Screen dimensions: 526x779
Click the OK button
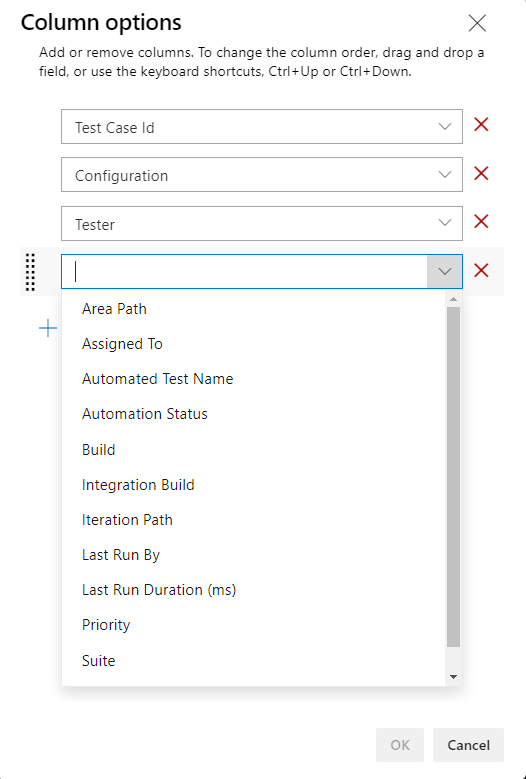coord(400,745)
